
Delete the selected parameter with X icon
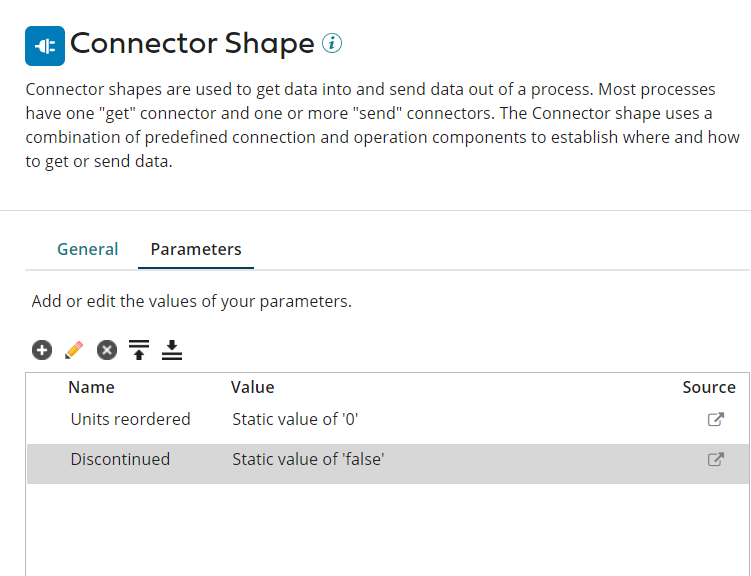click(x=107, y=350)
